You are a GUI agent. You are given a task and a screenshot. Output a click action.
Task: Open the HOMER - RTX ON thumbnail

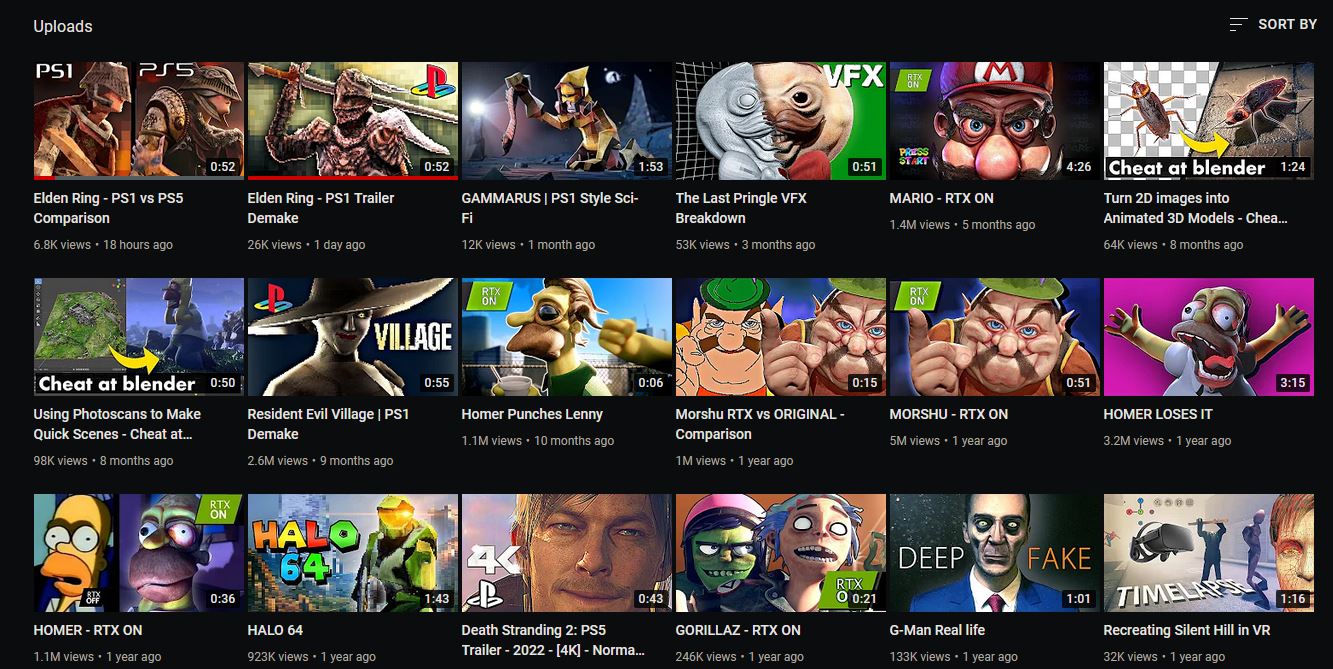coord(138,552)
